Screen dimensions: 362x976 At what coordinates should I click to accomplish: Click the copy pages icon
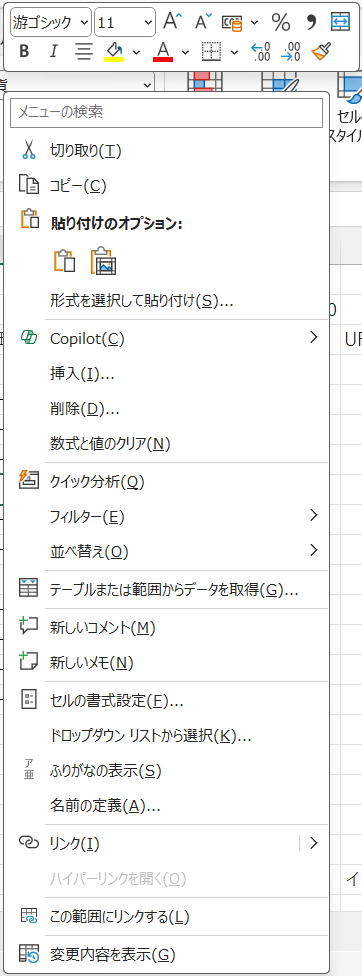point(29,185)
